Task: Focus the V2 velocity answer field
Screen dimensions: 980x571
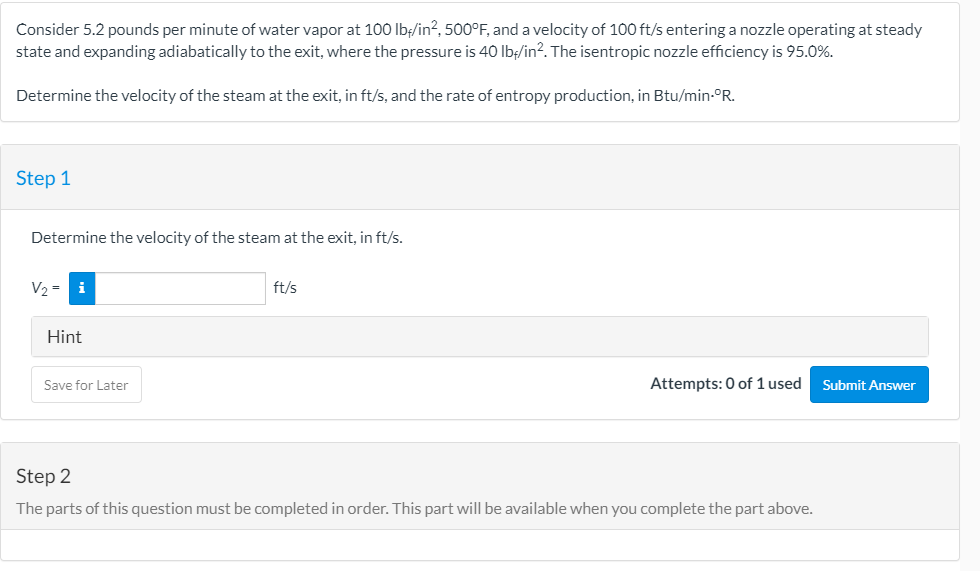Action: (180, 288)
